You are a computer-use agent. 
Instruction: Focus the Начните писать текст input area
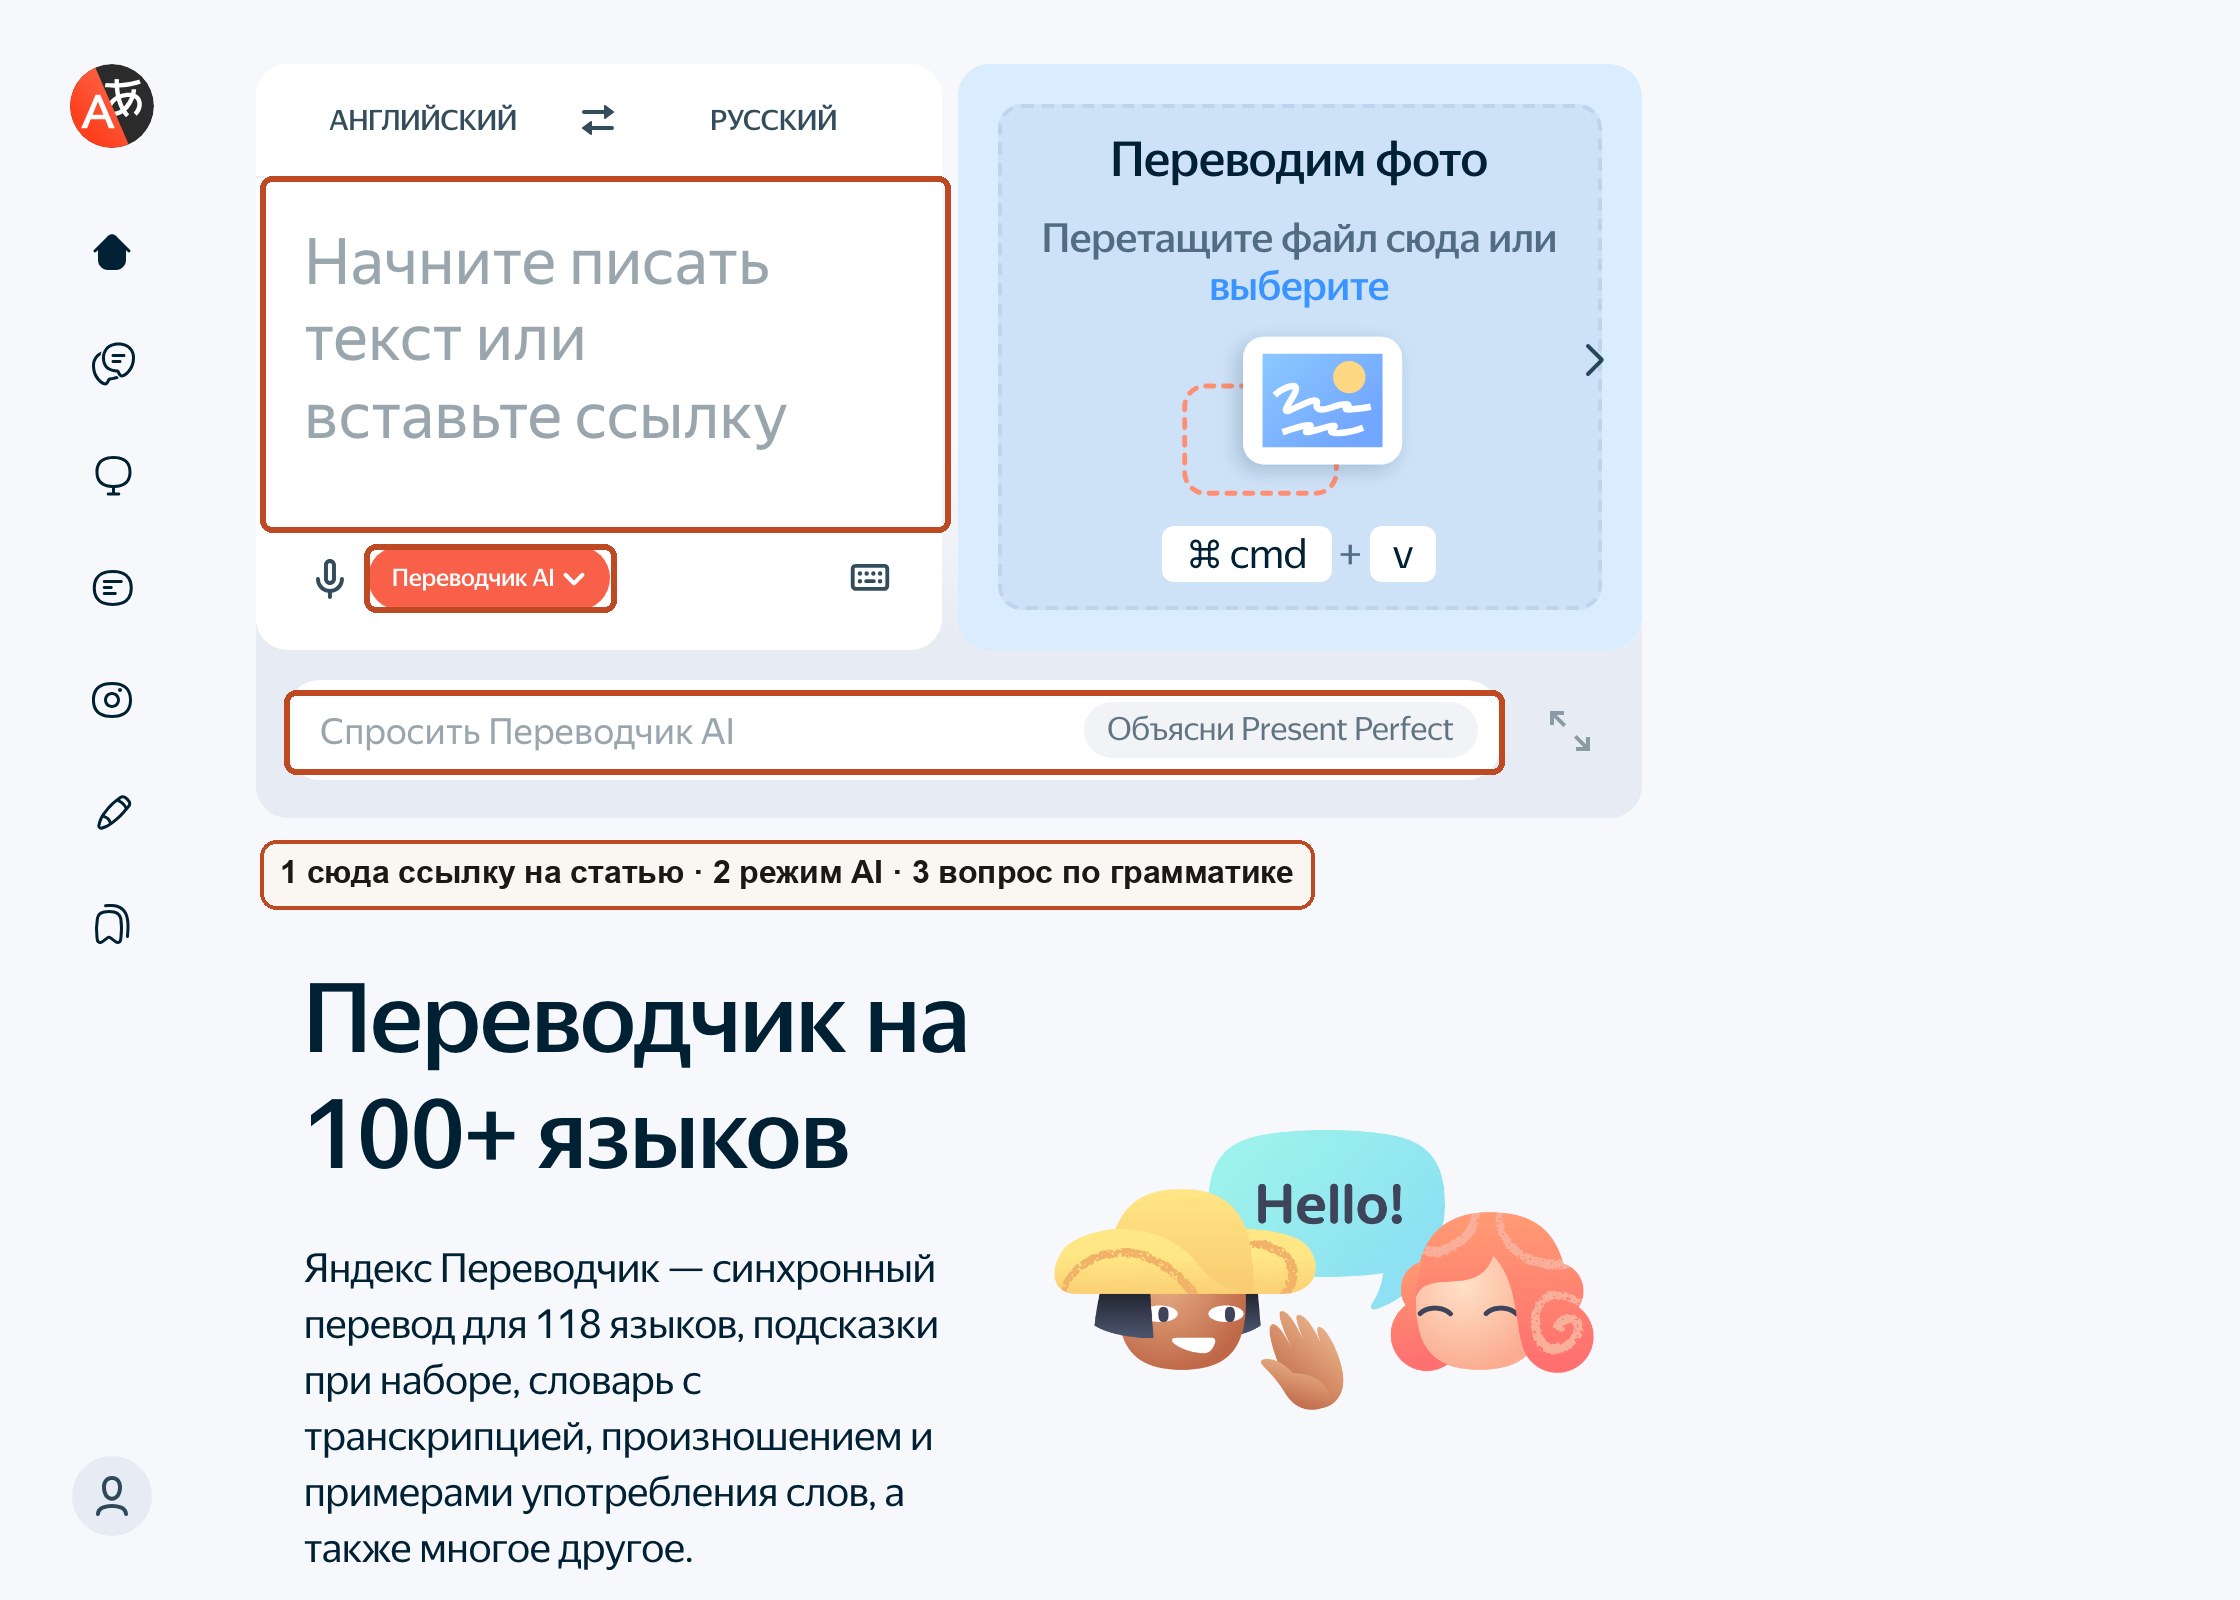[x=605, y=355]
